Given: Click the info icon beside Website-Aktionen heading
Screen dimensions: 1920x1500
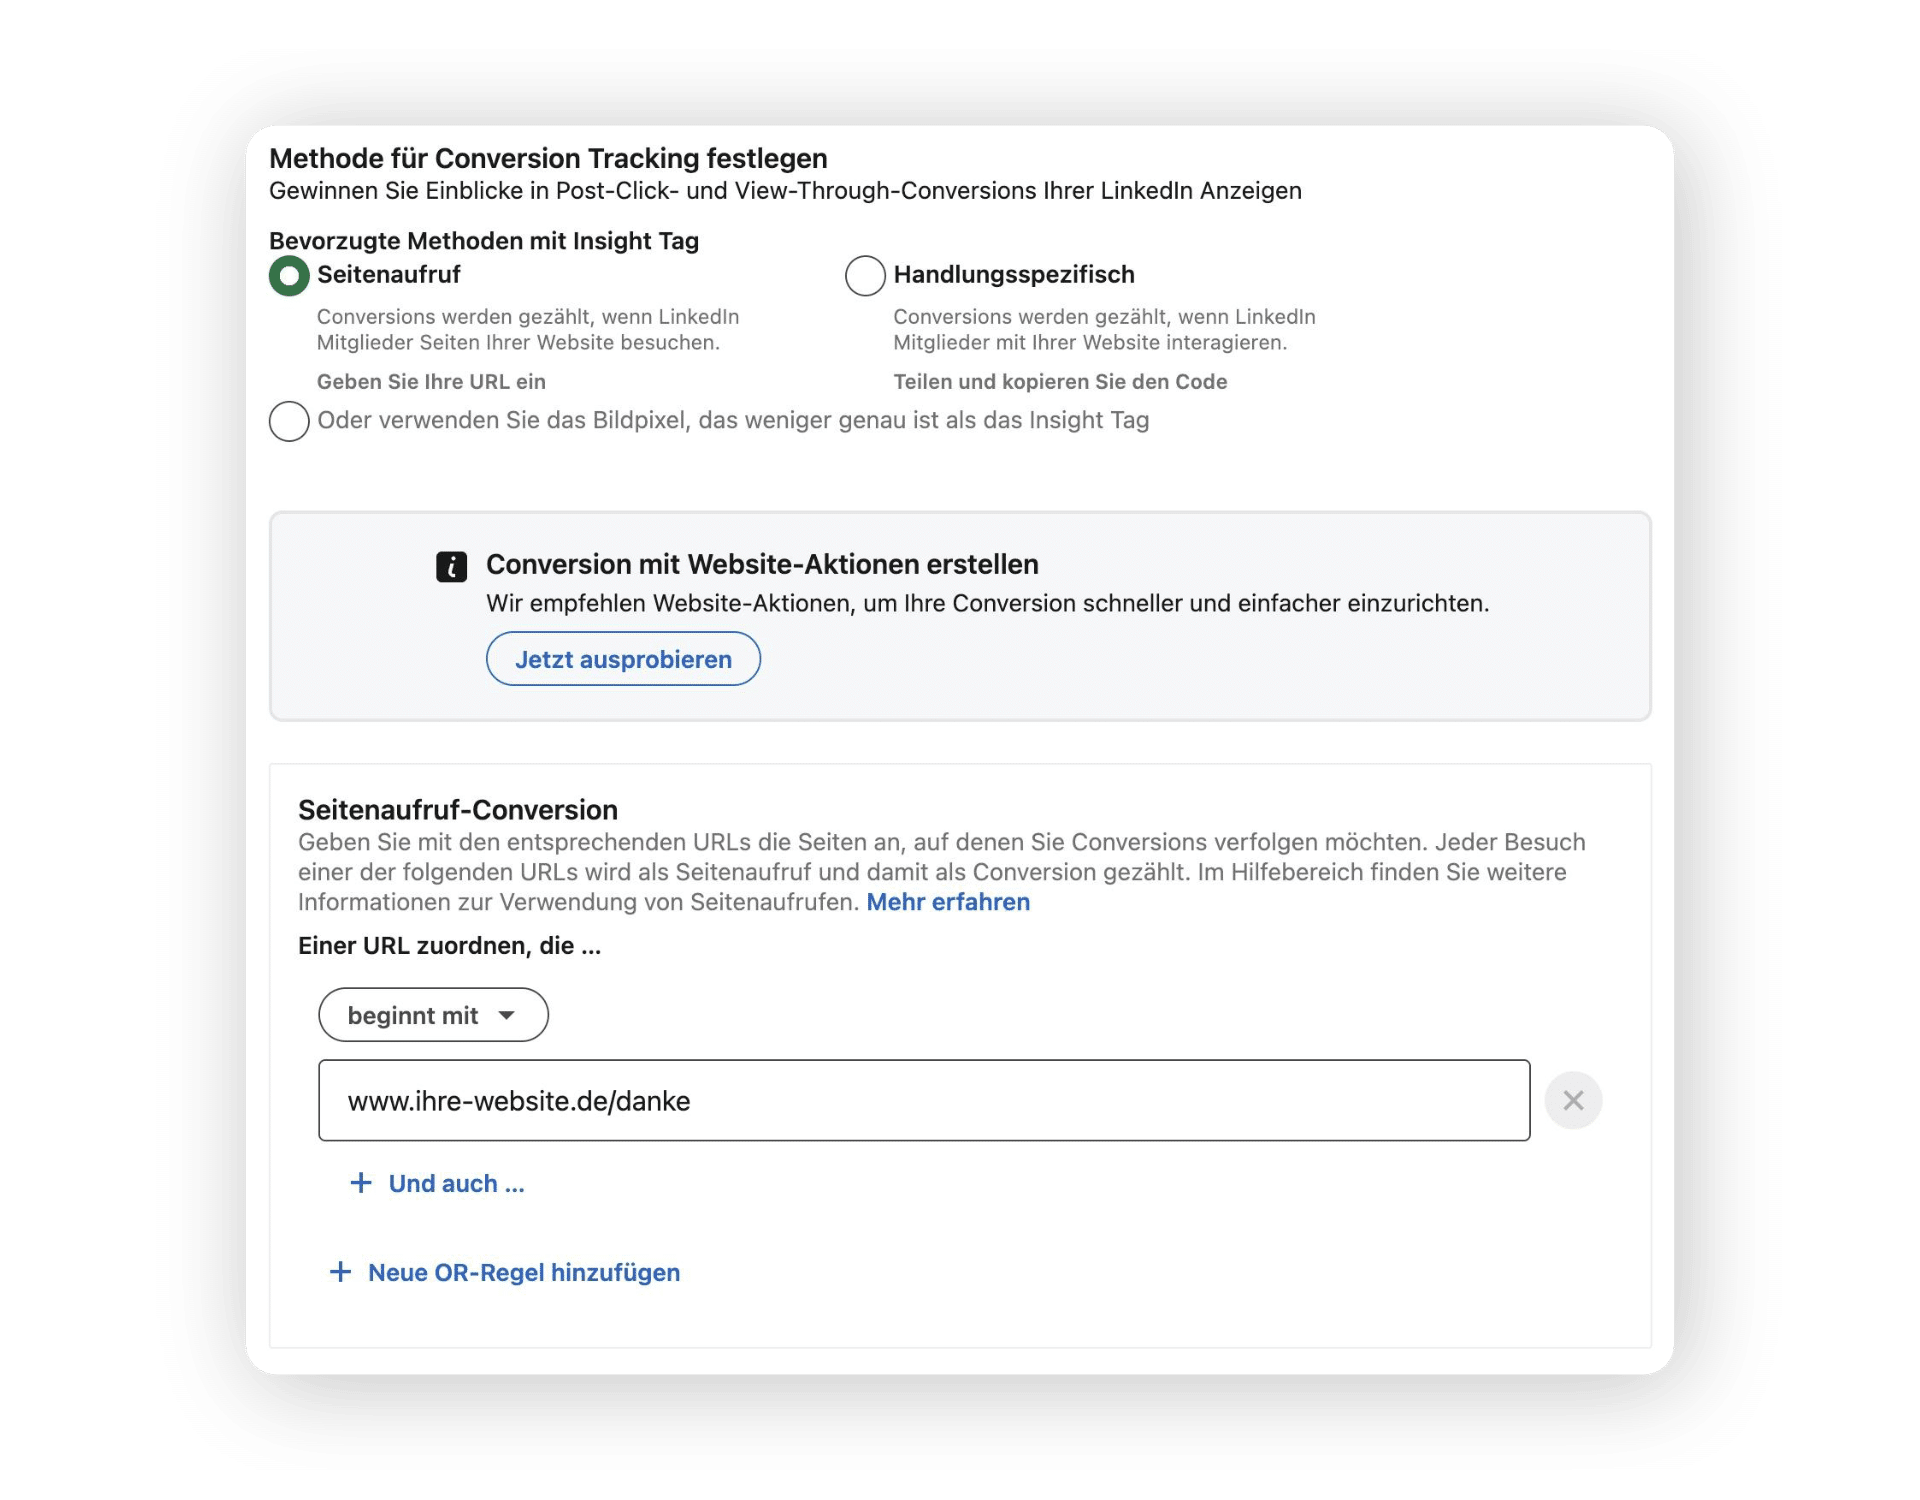Looking at the screenshot, I should [451, 567].
